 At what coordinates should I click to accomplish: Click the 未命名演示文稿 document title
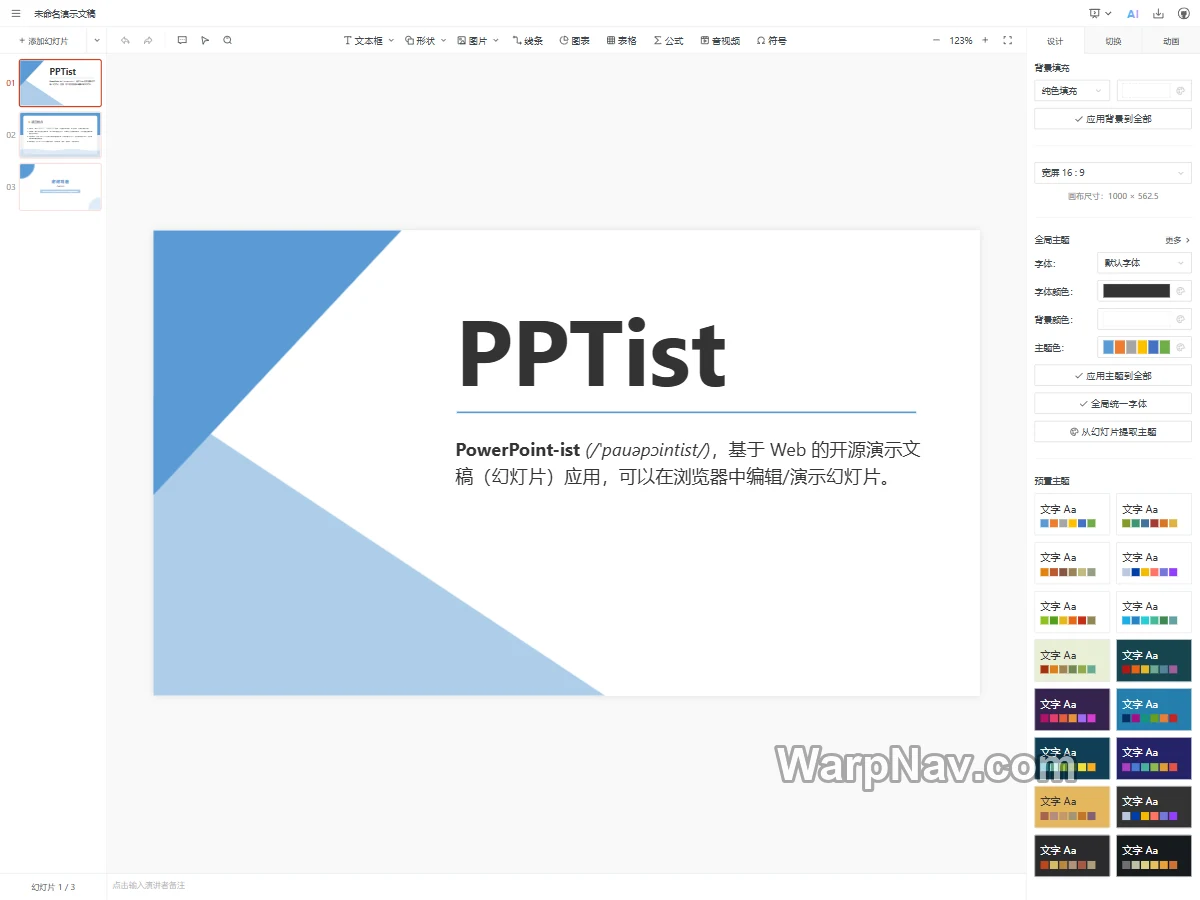coord(65,14)
